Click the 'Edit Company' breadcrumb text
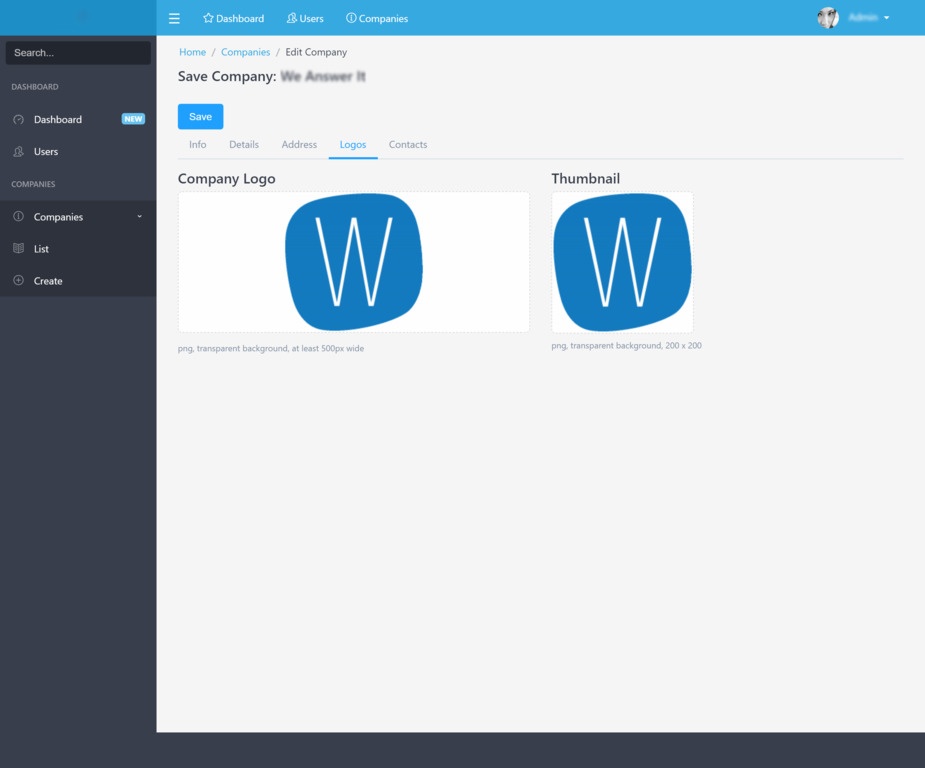Image resolution: width=925 pixels, height=768 pixels. point(316,52)
